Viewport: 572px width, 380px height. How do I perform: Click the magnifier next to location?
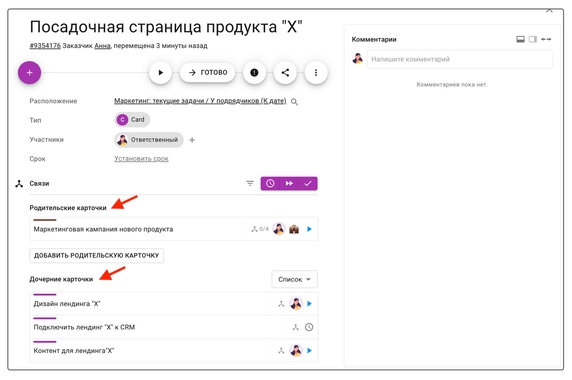pos(294,102)
